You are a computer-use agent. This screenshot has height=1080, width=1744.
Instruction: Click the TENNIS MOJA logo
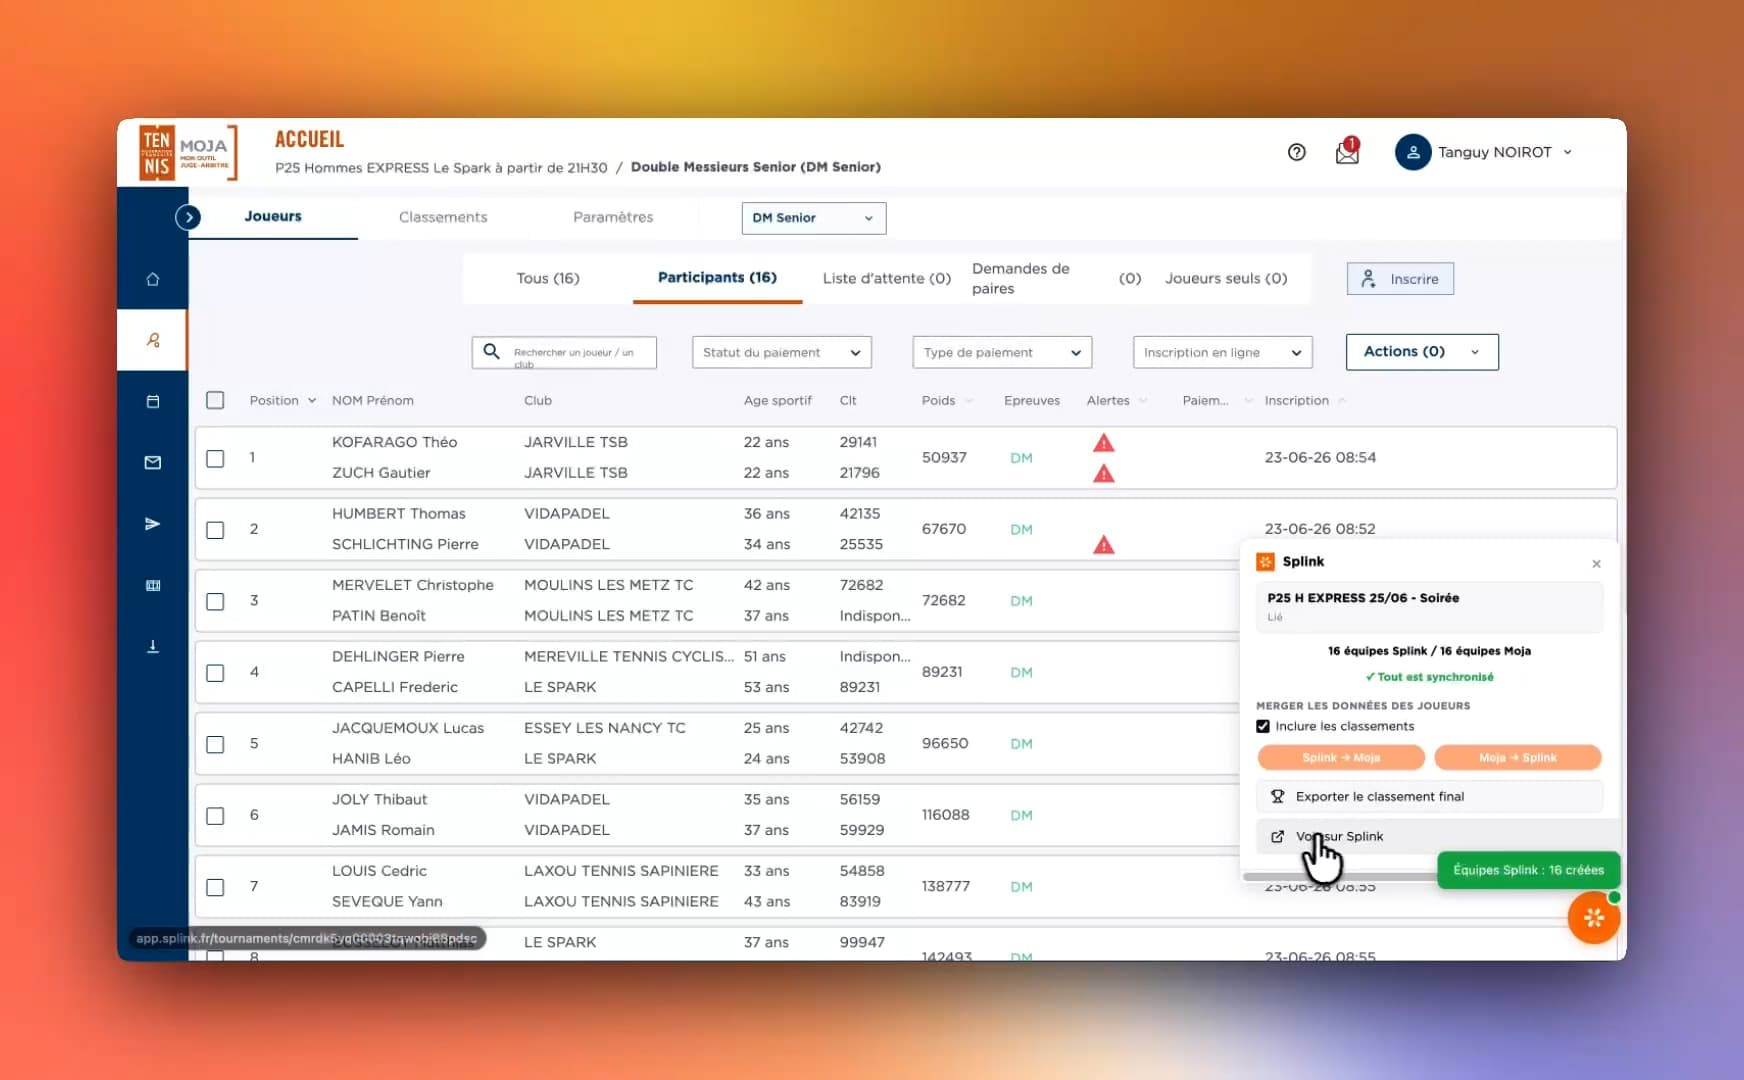tap(188, 152)
